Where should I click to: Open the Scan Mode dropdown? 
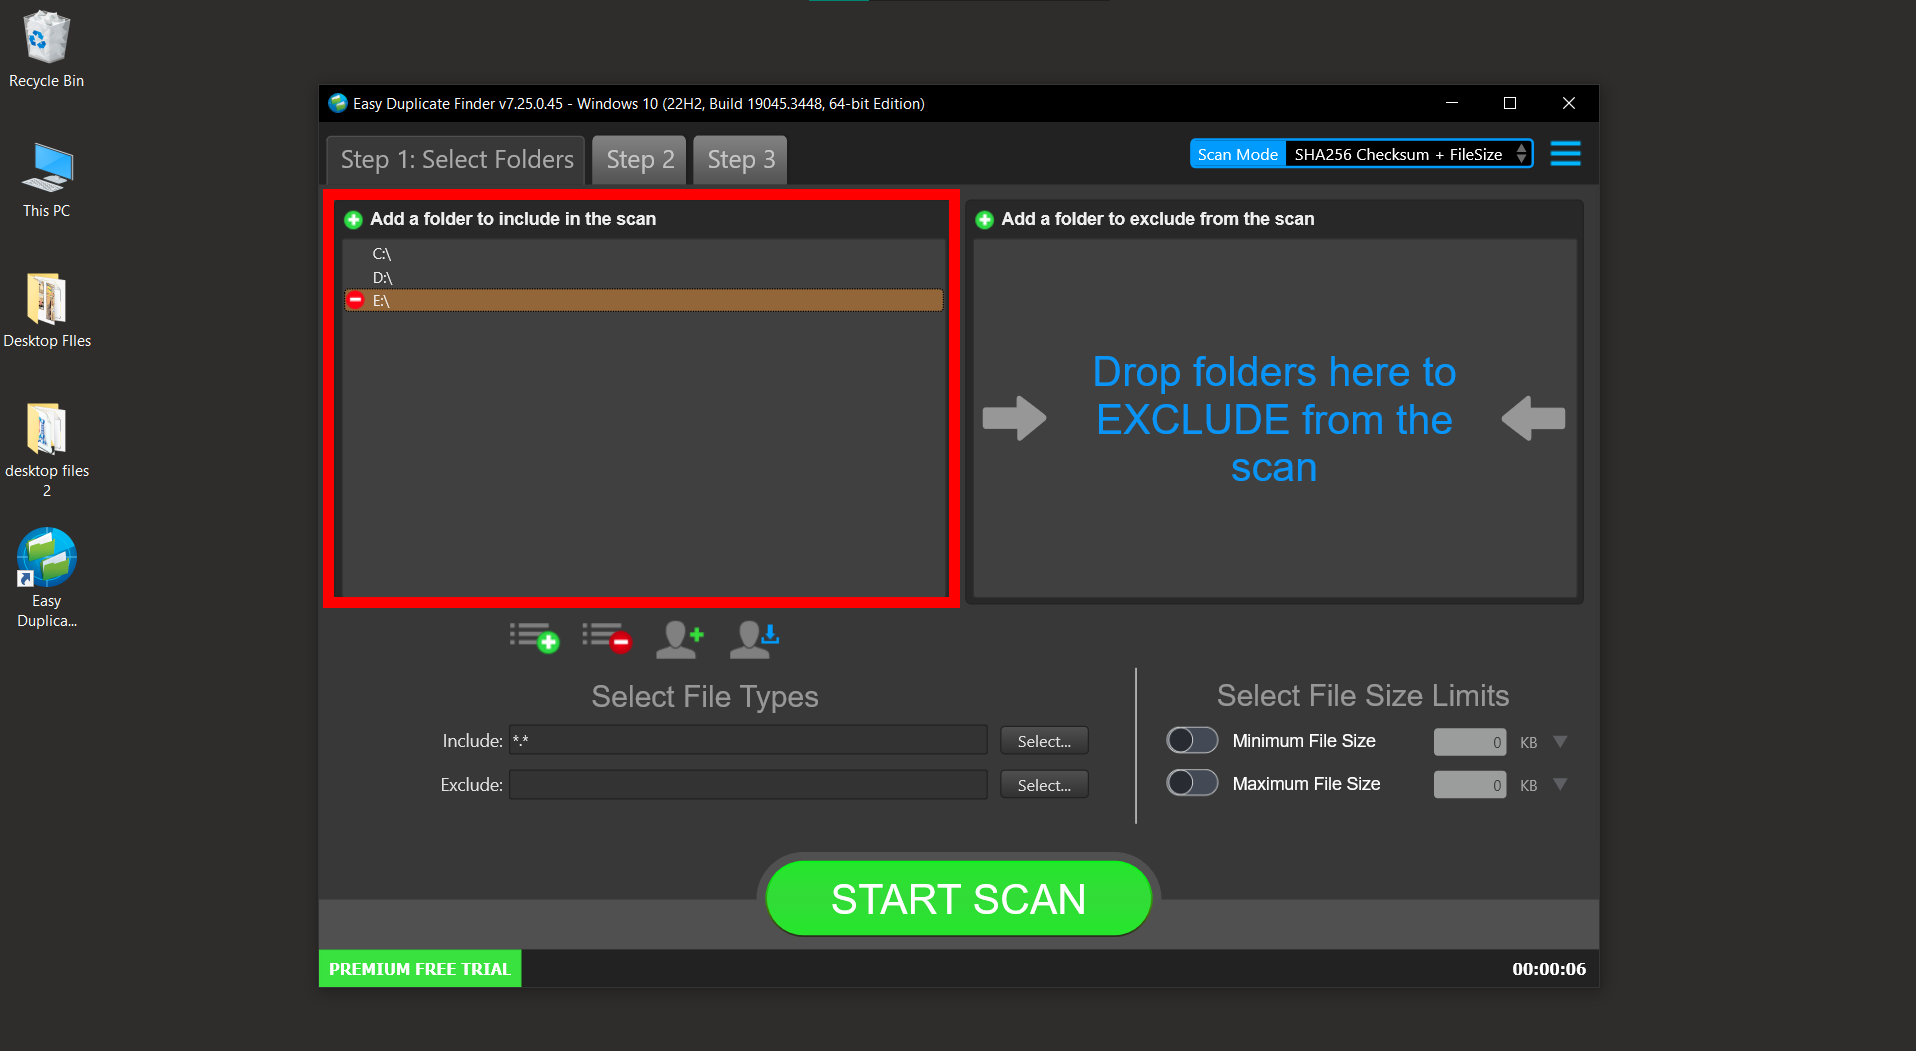pos(1408,154)
